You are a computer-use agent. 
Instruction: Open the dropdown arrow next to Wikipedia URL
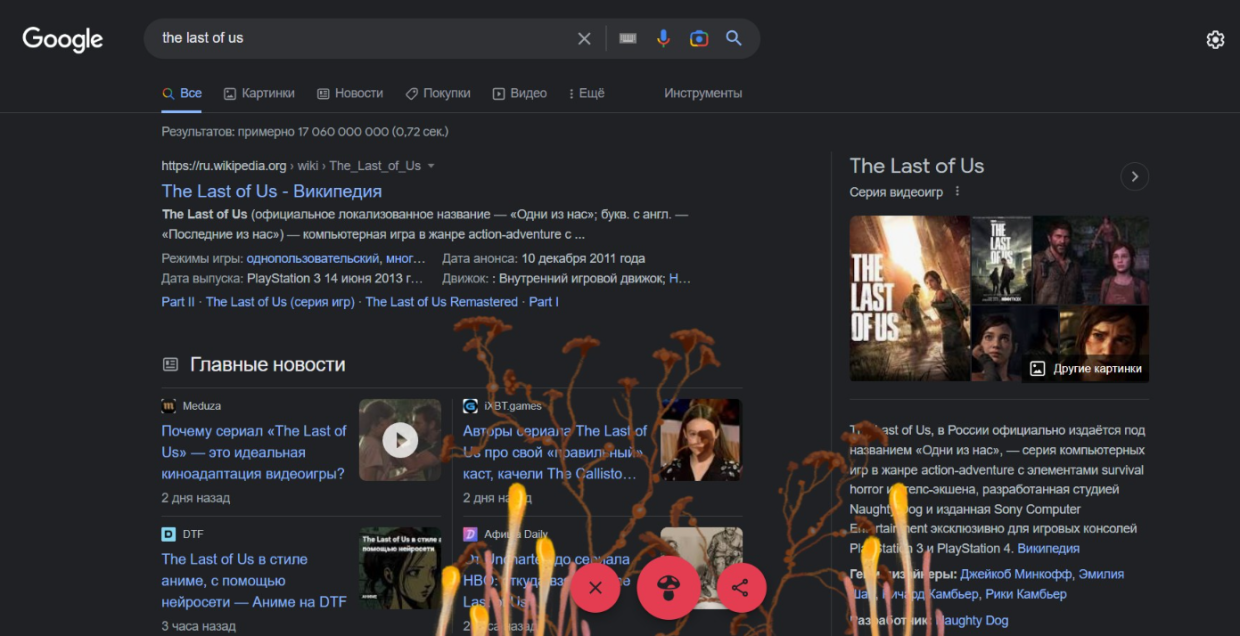tap(431, 166)
